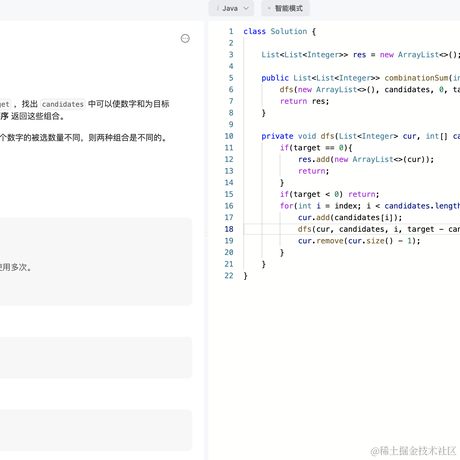Click description text '返回这些组合。'

(x=37, y=116)
